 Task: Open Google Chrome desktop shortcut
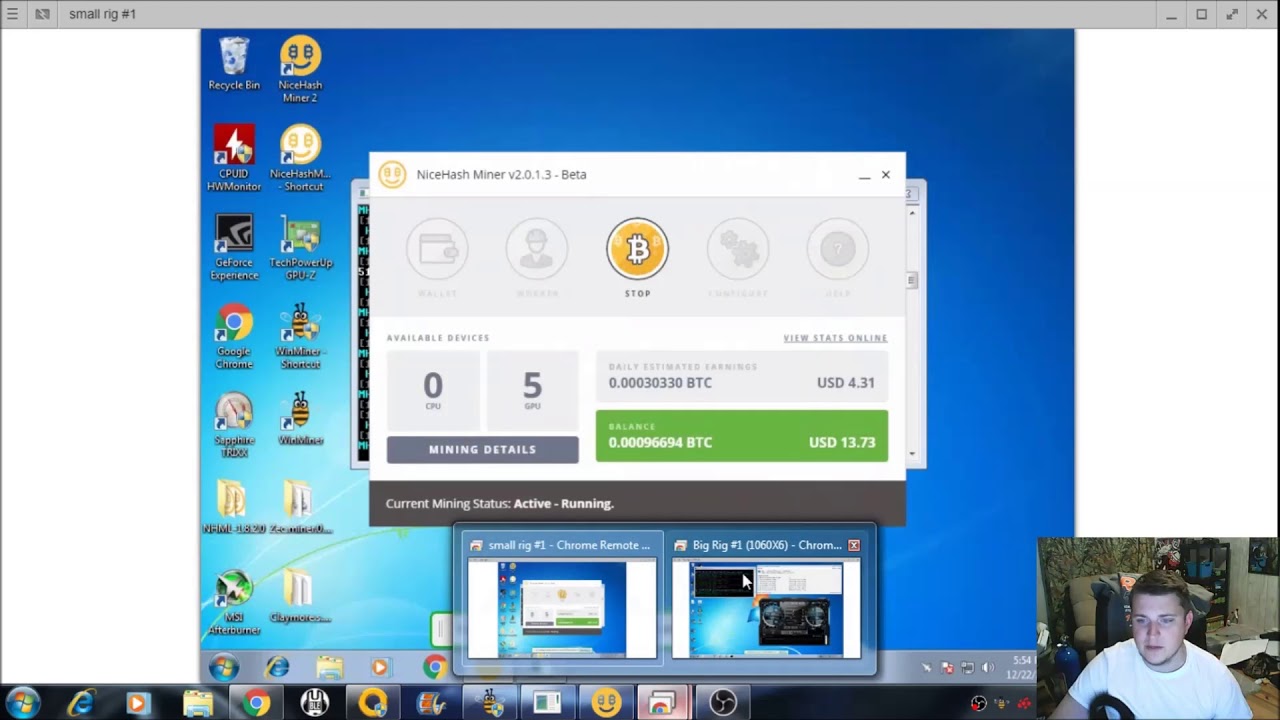click(x=234, y=336)
